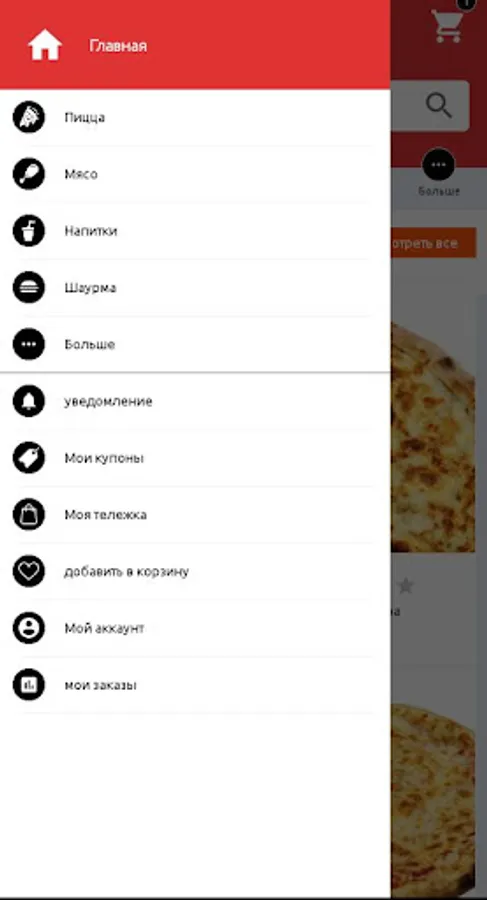Select the Напитки menu label

91,231
